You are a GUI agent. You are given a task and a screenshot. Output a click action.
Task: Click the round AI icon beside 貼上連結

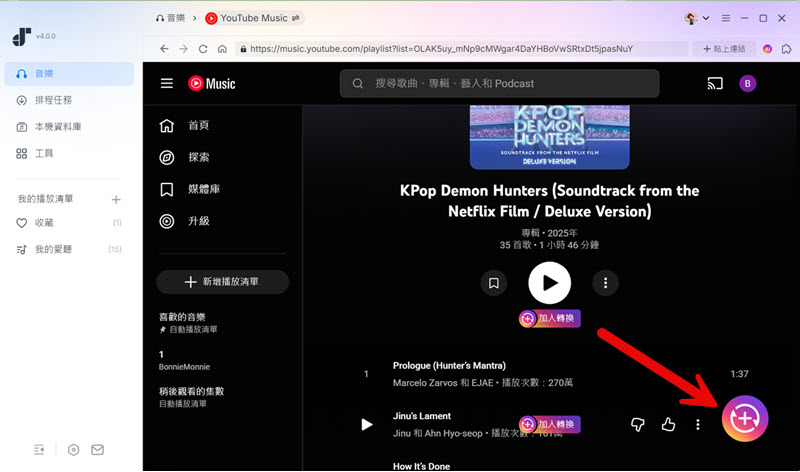click(767, 49)
